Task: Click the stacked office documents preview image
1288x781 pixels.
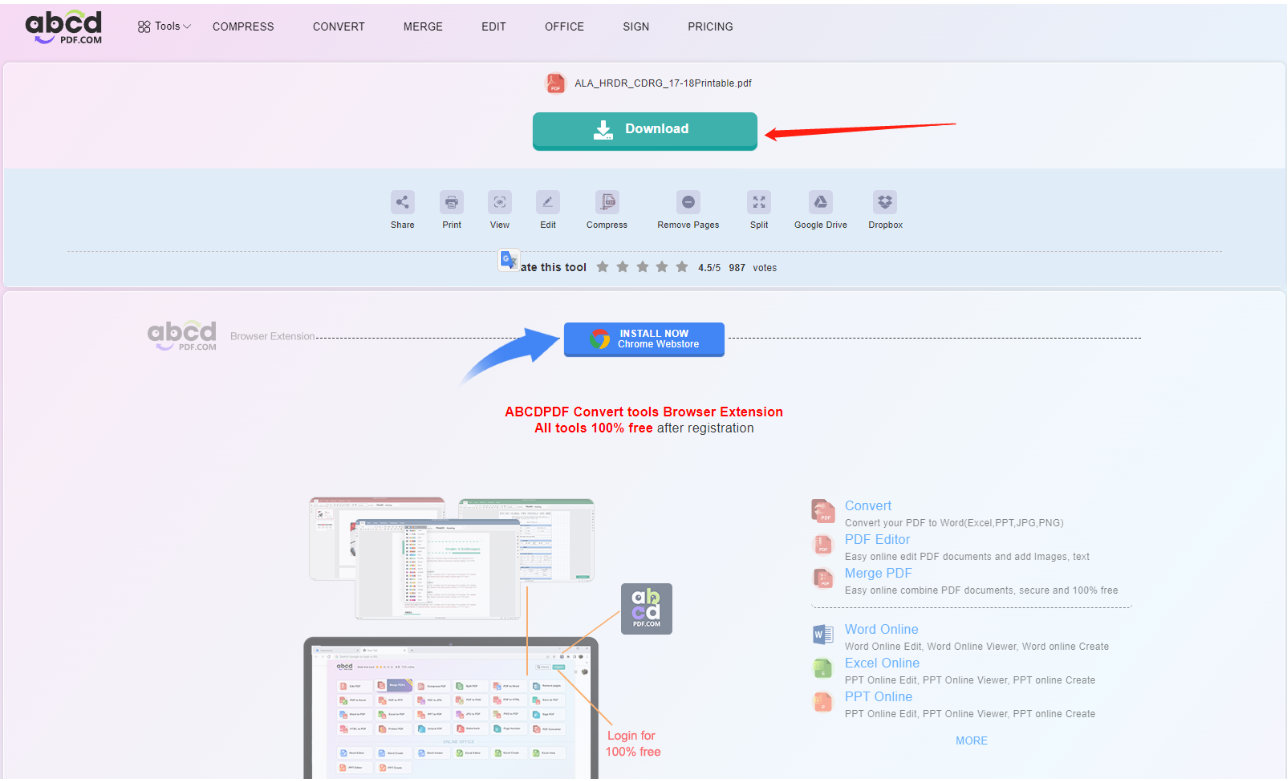Action: [452, 558]
